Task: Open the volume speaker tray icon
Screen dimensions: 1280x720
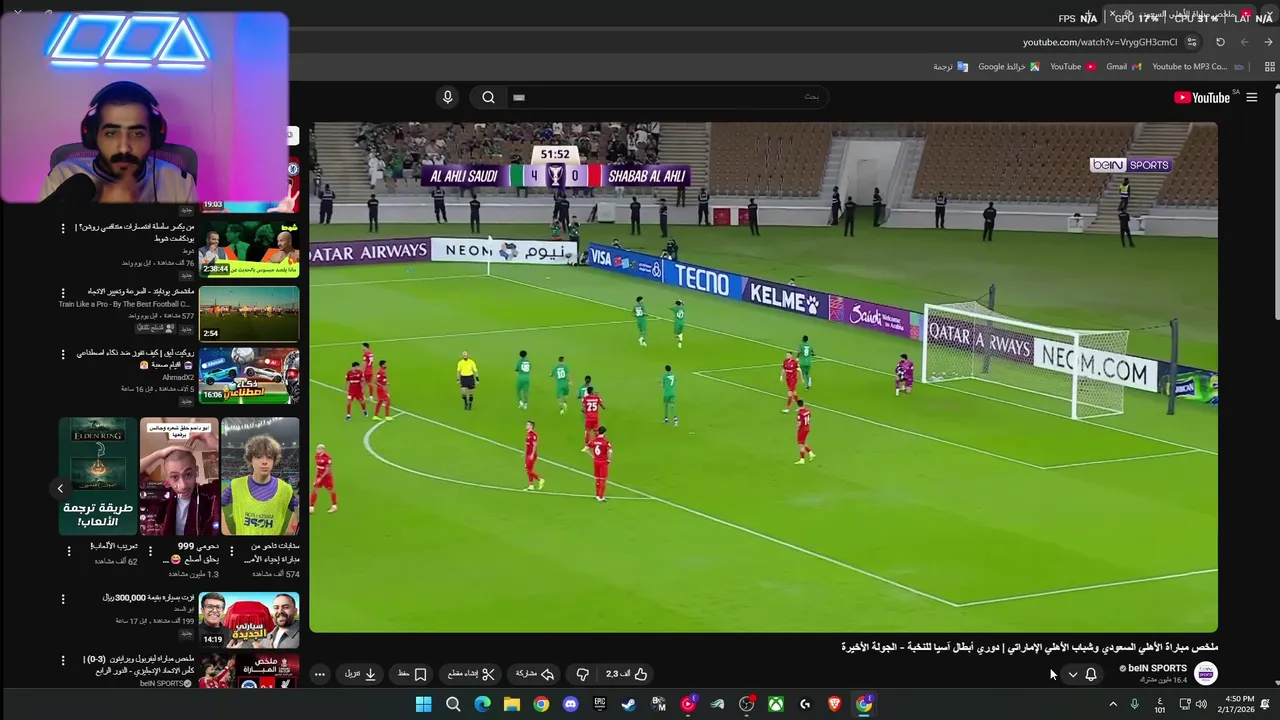Action: 1200,704
